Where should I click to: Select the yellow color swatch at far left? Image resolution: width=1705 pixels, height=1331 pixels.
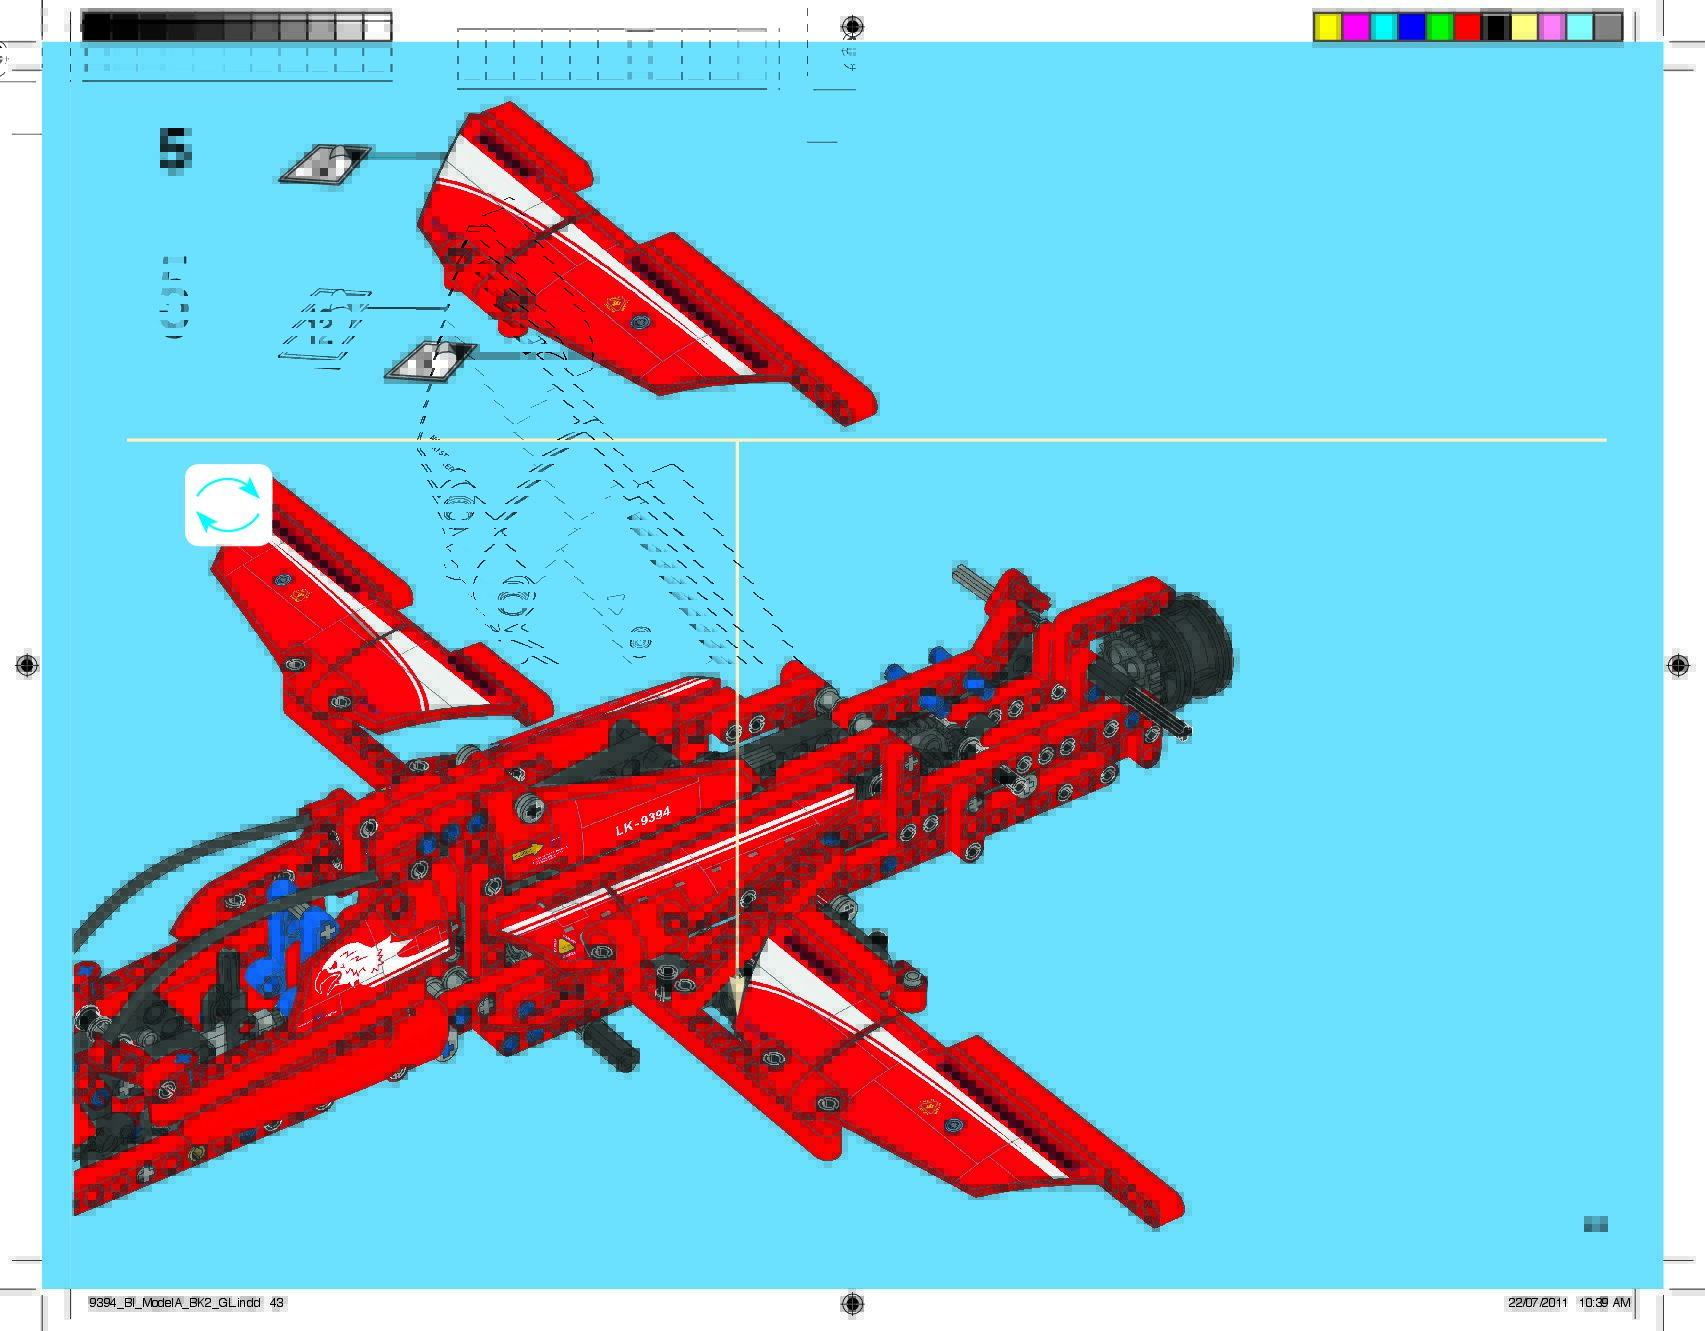coord(1327,28)
